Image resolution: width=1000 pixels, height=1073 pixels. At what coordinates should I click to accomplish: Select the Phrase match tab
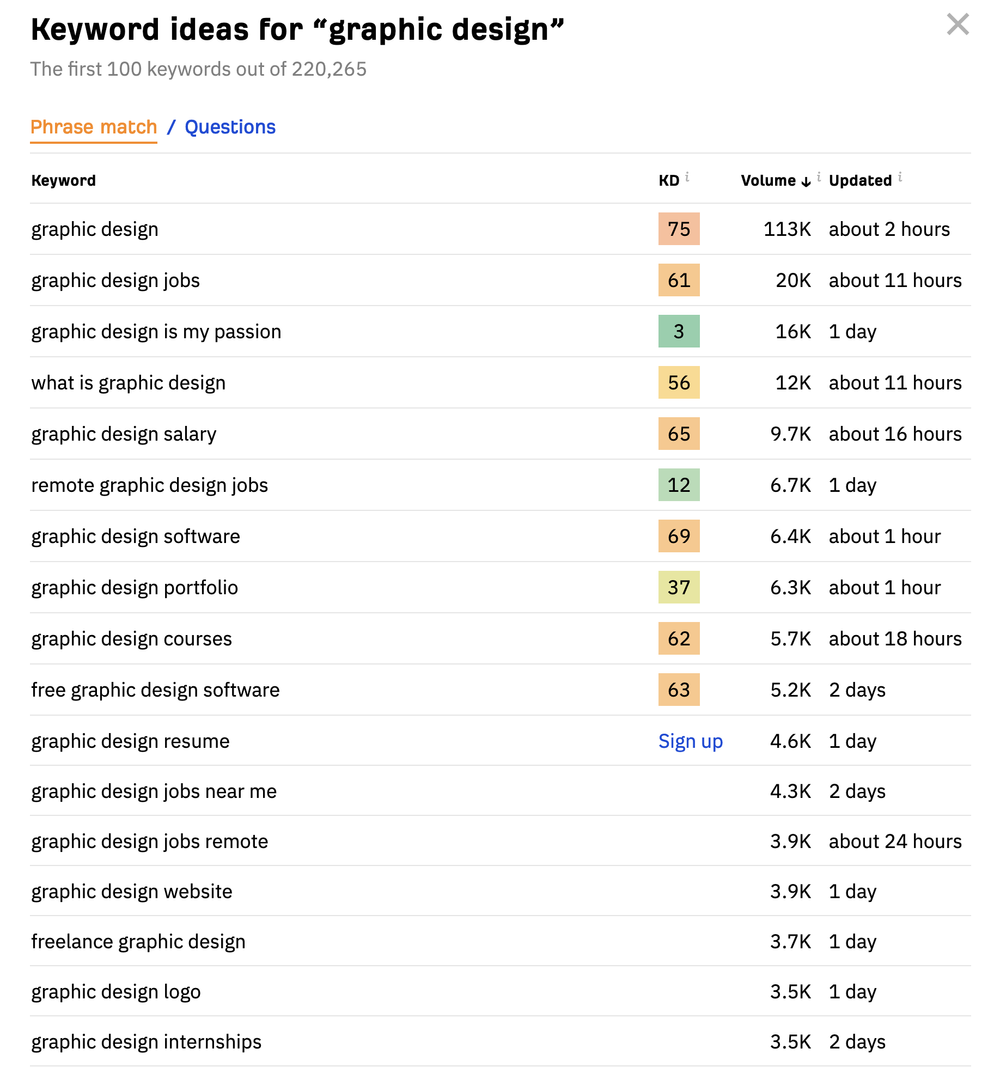point(94,127)
